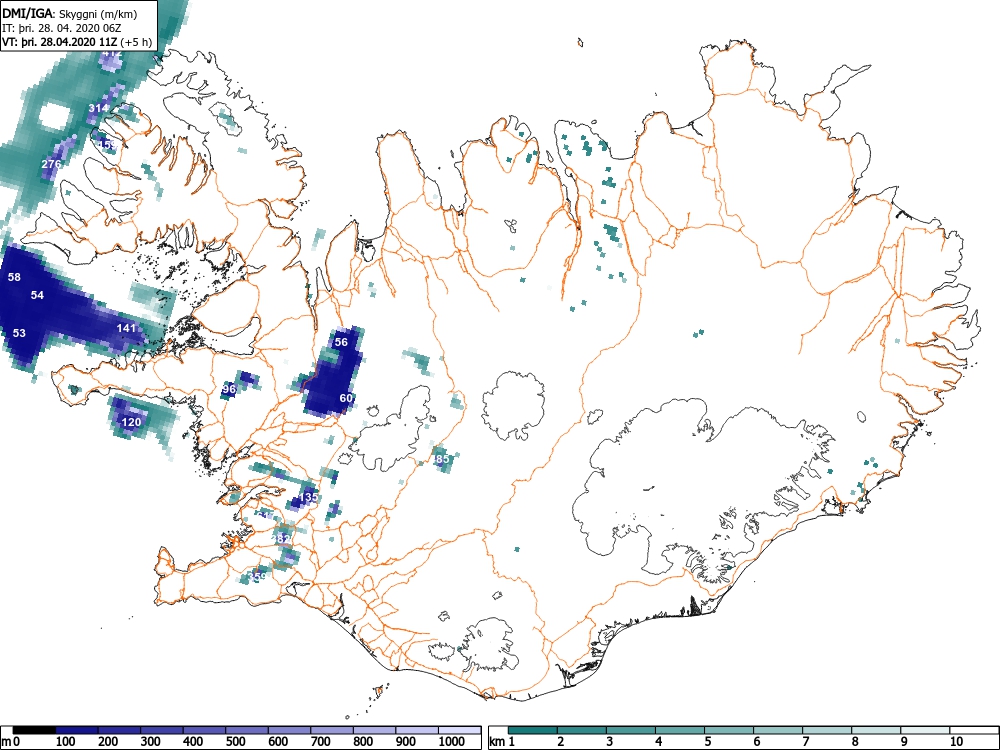This screenshot has height=750, width=1000.
Task: Click the 10 km tick label
Action: (955, 742)
